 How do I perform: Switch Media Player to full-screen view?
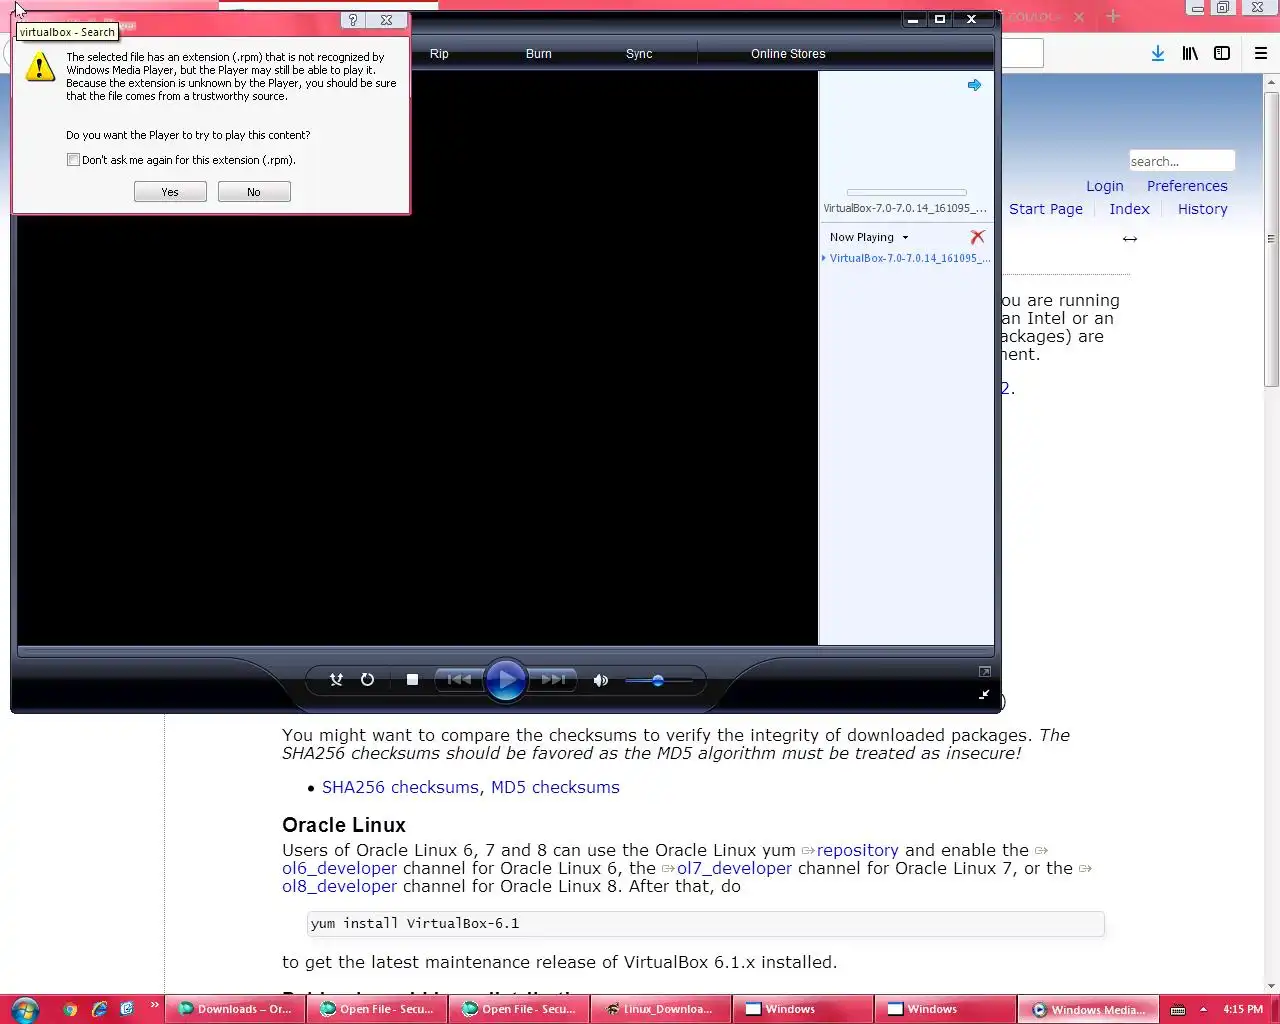tap(985, 672)
